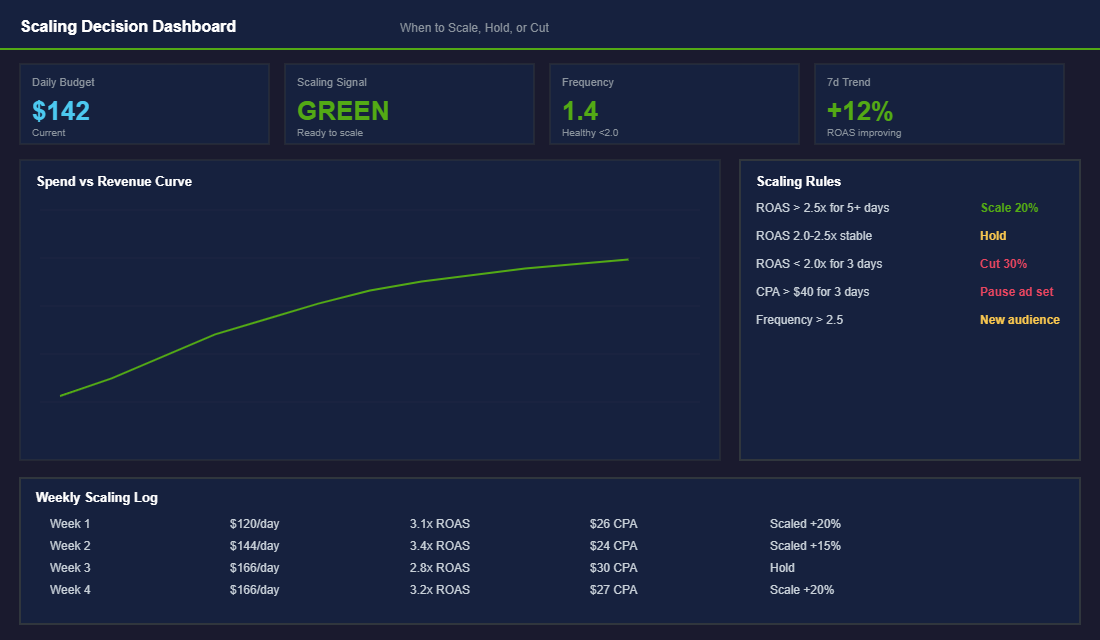Select the Week 3 Hold status
The image size is (1100, 640).
point(782,567)
